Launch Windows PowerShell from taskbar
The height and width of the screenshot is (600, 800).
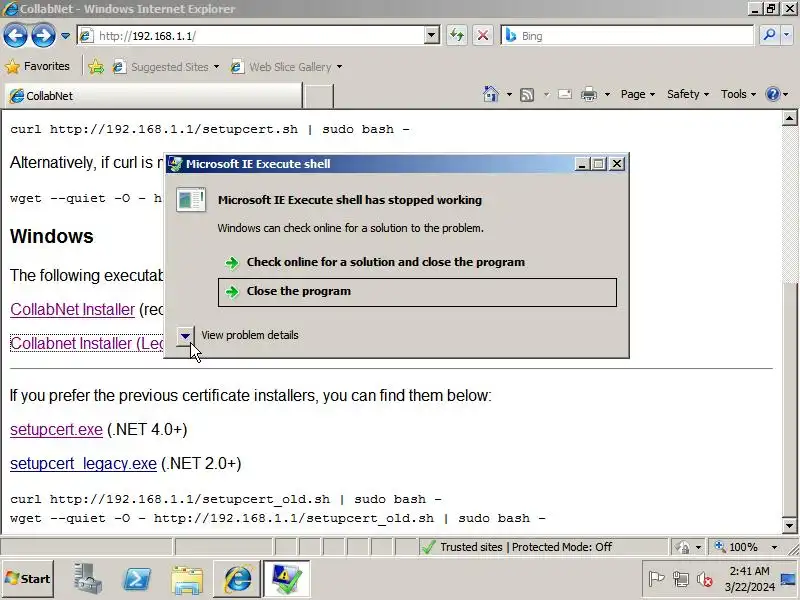point(137,579)
